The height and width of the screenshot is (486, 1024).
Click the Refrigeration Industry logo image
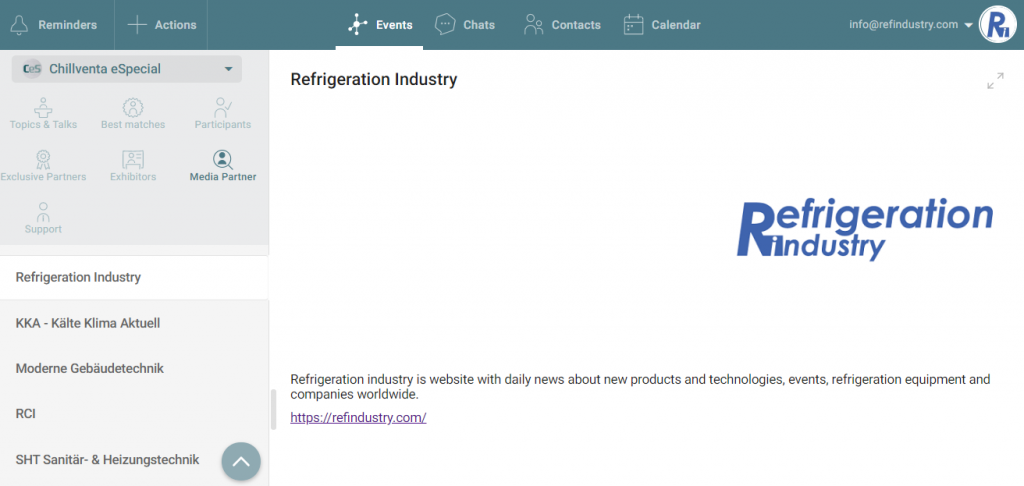[x=865, y=231]
